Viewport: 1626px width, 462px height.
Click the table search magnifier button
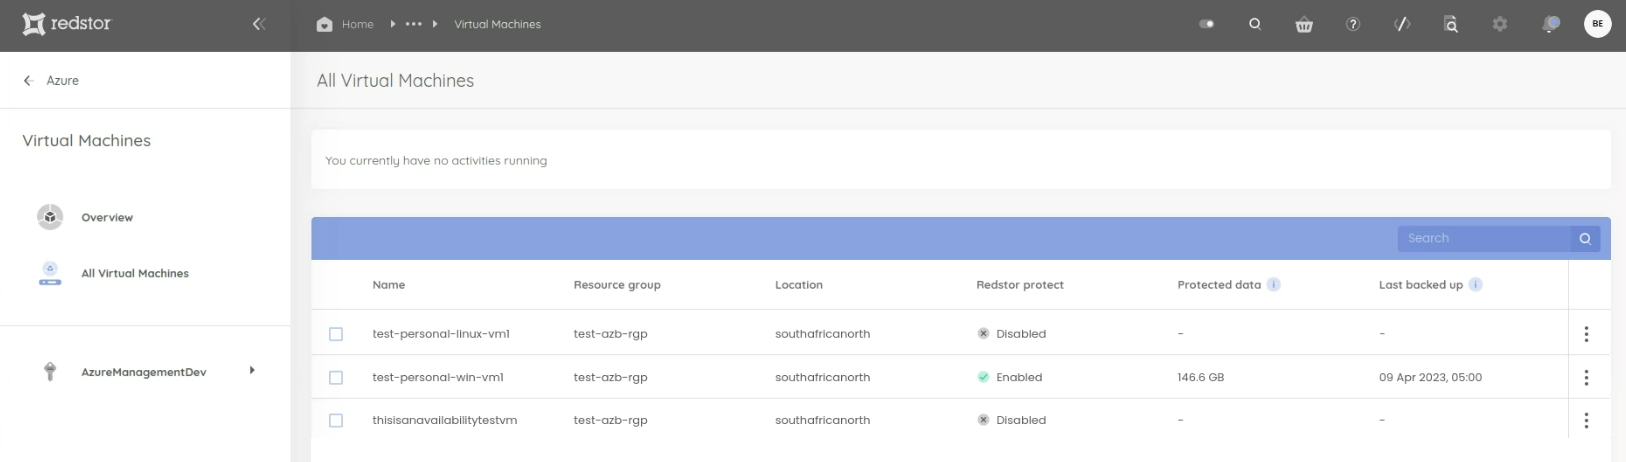[x=1585, y=238]
